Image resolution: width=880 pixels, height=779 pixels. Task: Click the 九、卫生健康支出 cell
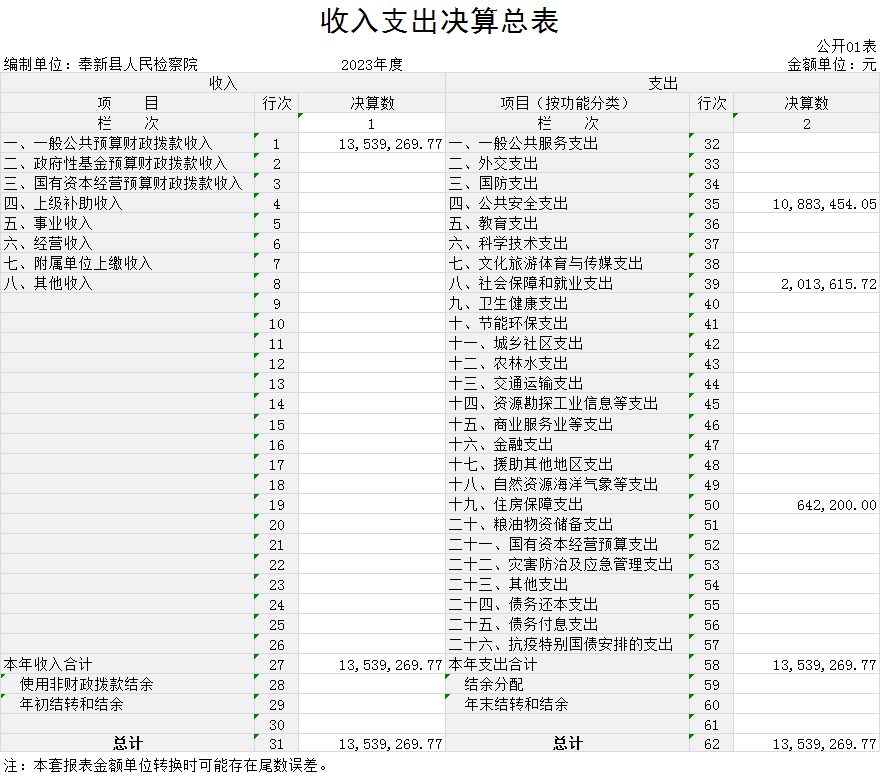(567, 304)
